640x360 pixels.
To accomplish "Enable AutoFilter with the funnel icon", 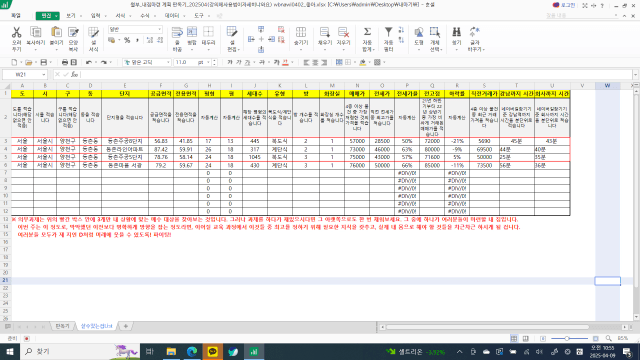I will point(388,32).
